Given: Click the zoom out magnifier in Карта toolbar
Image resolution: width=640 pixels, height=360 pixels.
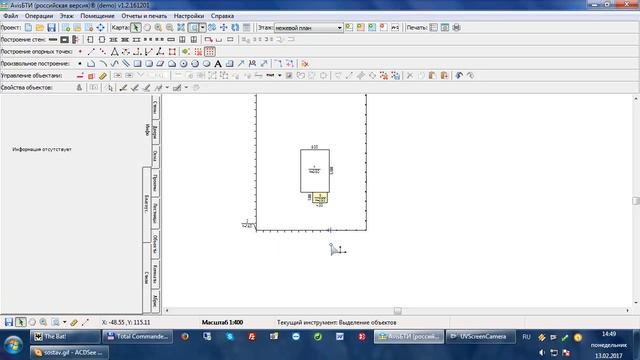Looking at the screenshot, I should pyautogui.click(x=169, y=27).
